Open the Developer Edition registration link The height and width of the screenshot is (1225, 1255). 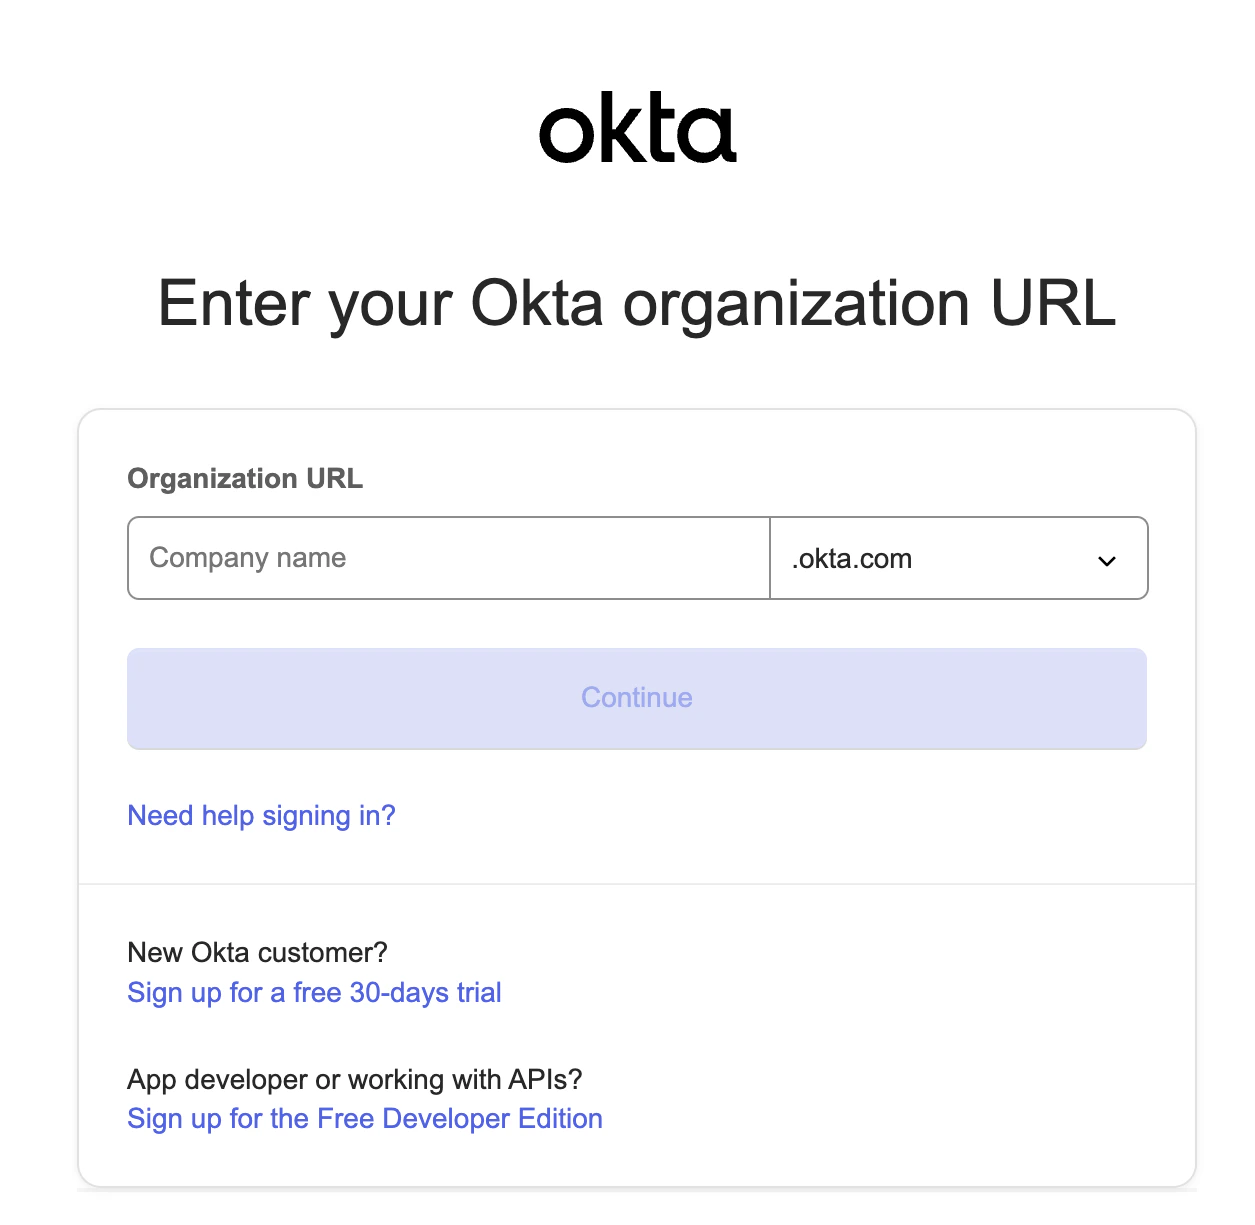point(364,1118)
